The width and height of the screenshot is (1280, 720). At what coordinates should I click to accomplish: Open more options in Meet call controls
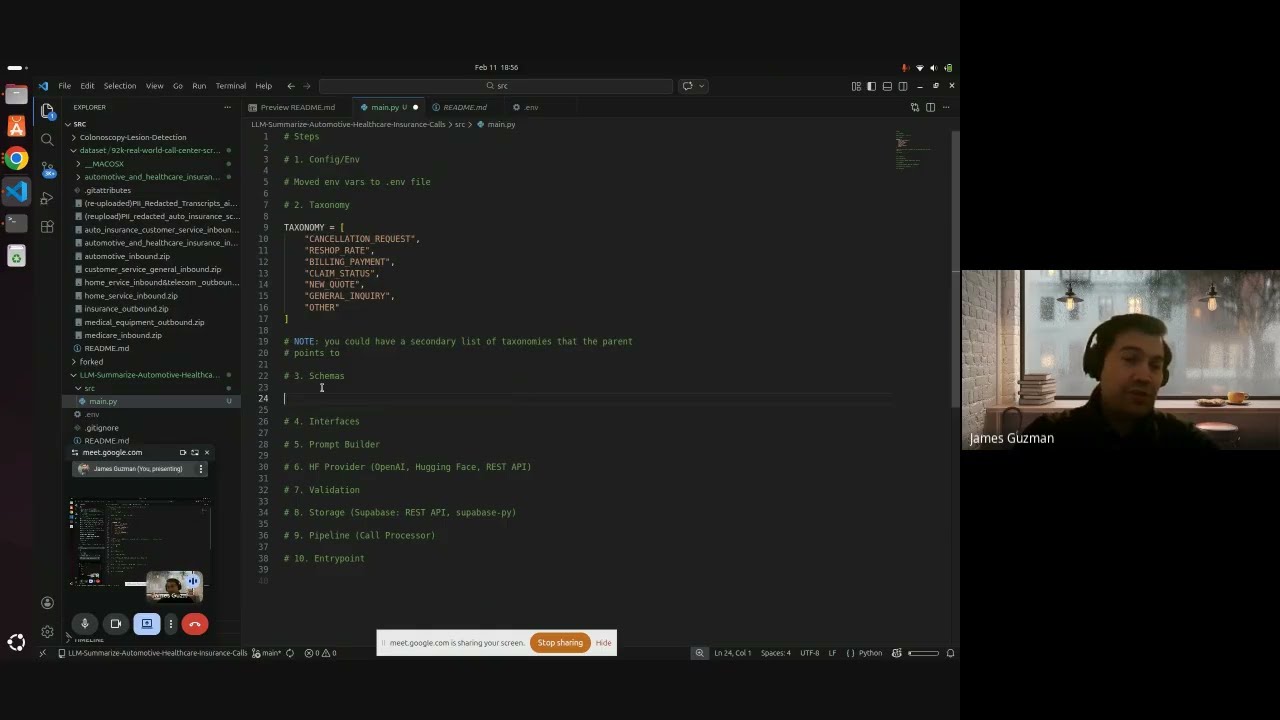point(171,624)
